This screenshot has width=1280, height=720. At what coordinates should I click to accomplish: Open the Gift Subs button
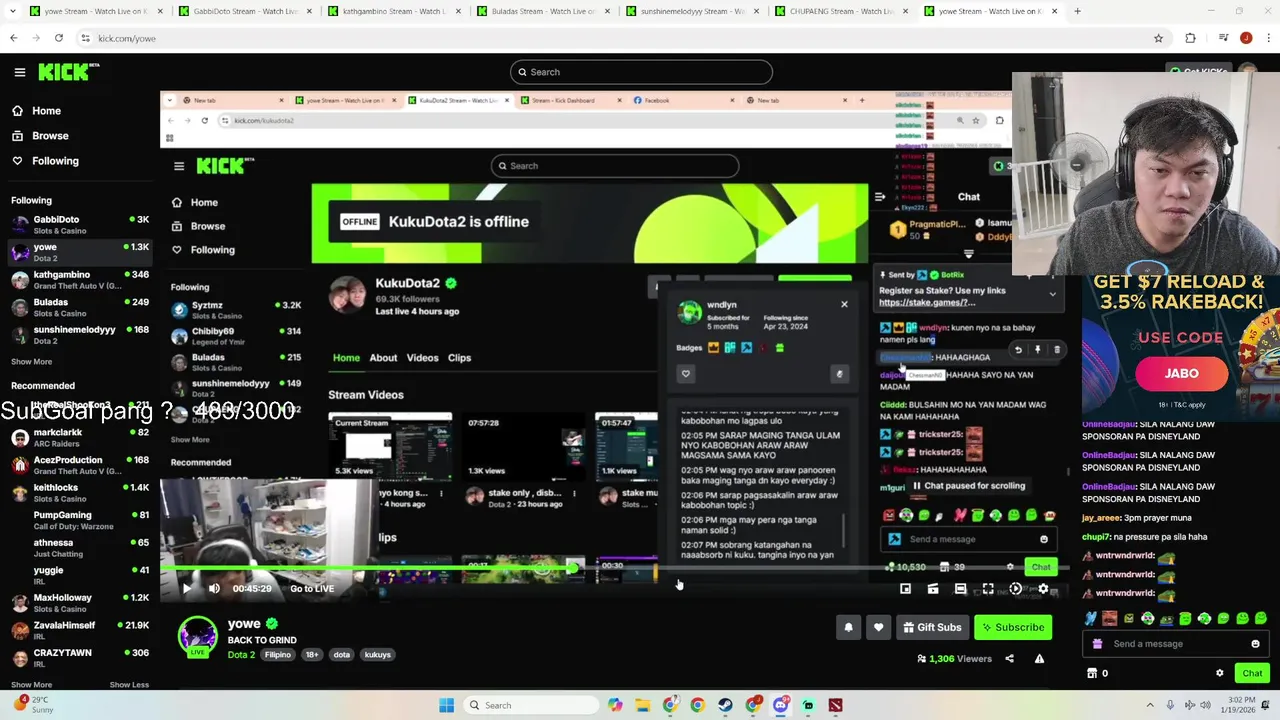point(932,627)
